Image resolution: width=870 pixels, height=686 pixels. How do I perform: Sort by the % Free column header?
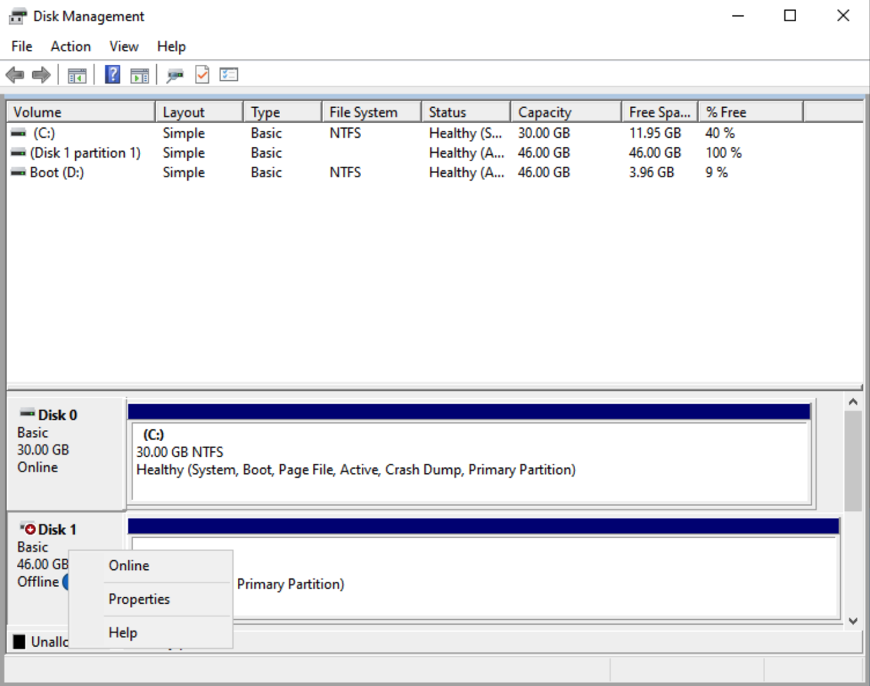pyautogui.click(x=751, y=112)
